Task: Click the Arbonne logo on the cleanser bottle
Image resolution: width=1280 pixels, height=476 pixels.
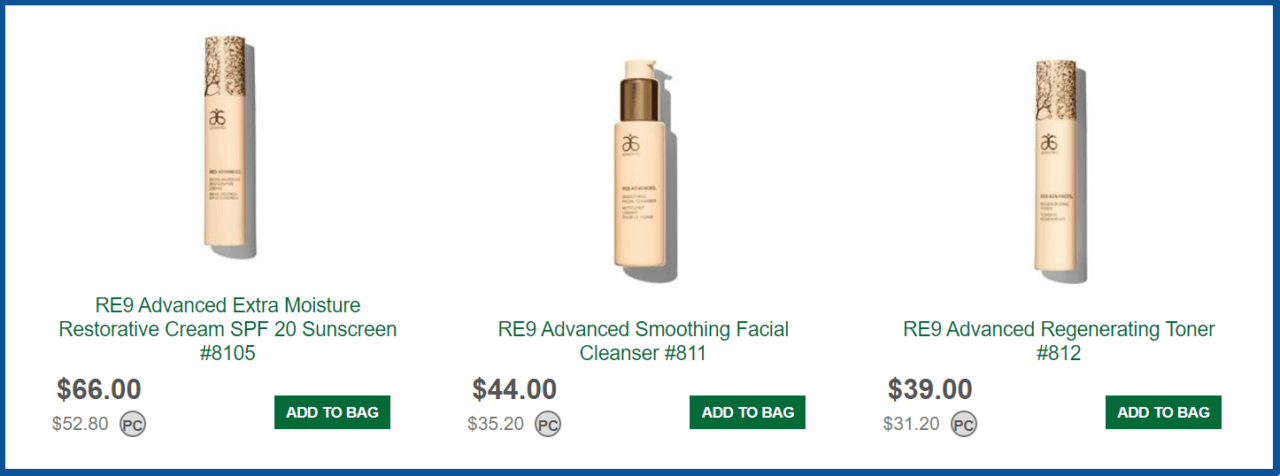Action: pyautogui.click(x=632, y=146)
